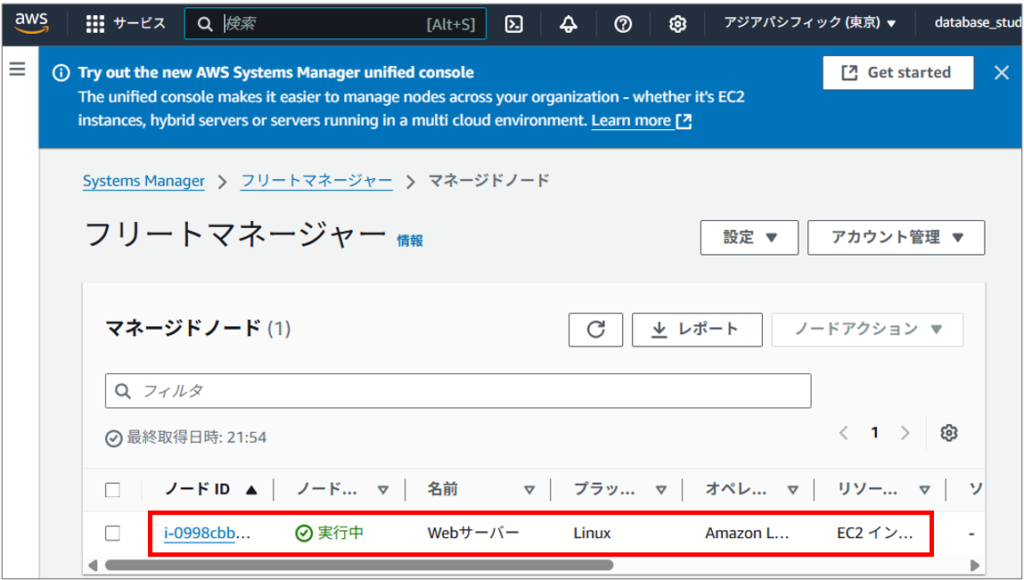Open the サービス grid menu
The image size is (1024, 580).
click(x=125, y=24)
